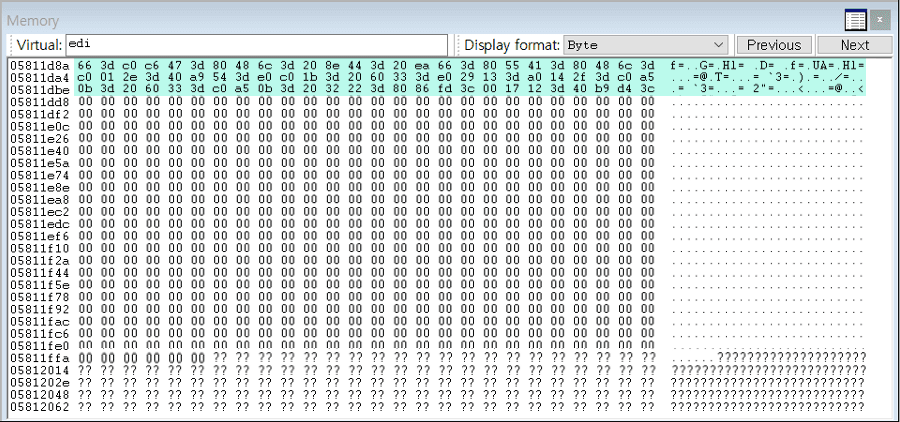This screenshot has width=900, height=422.
Task: Click first byte c0 in row 05811da4
Action: 85,78
